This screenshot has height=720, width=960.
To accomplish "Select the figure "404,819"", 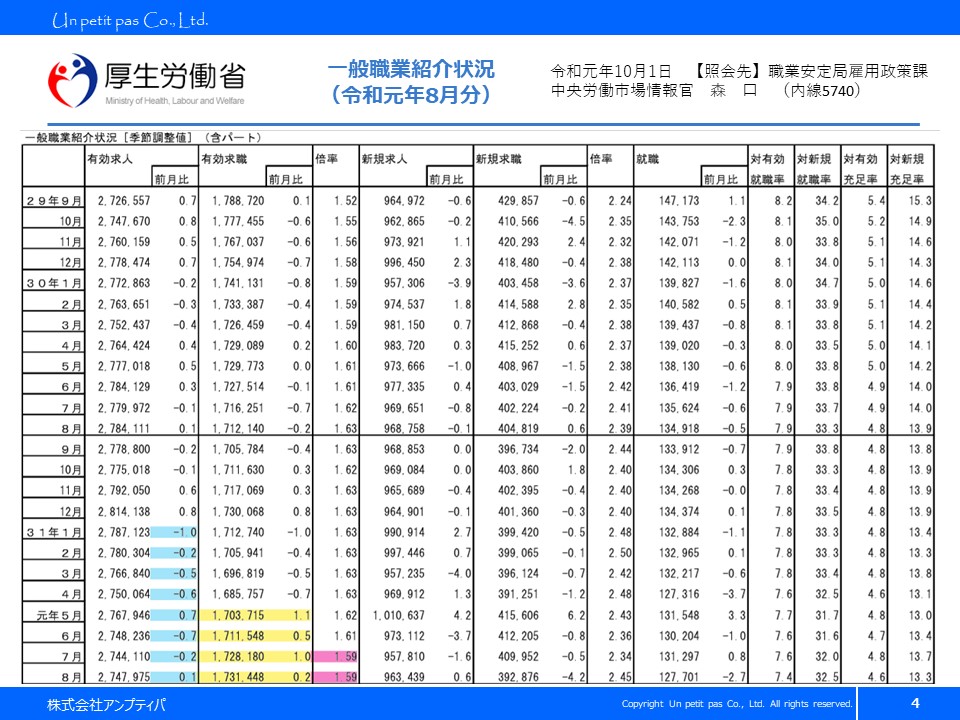I will [x=518, y=429].
